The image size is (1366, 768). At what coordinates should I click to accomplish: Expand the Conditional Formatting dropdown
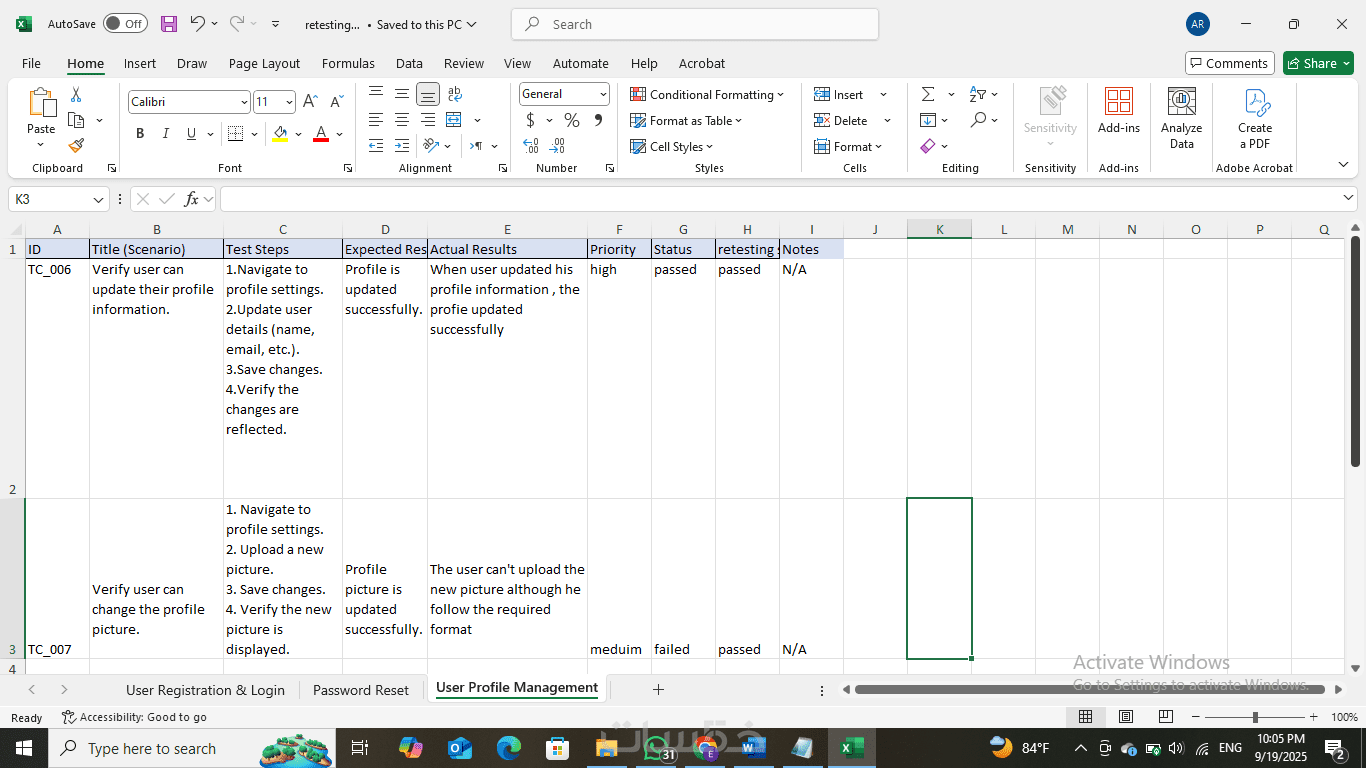coord(780,95)
